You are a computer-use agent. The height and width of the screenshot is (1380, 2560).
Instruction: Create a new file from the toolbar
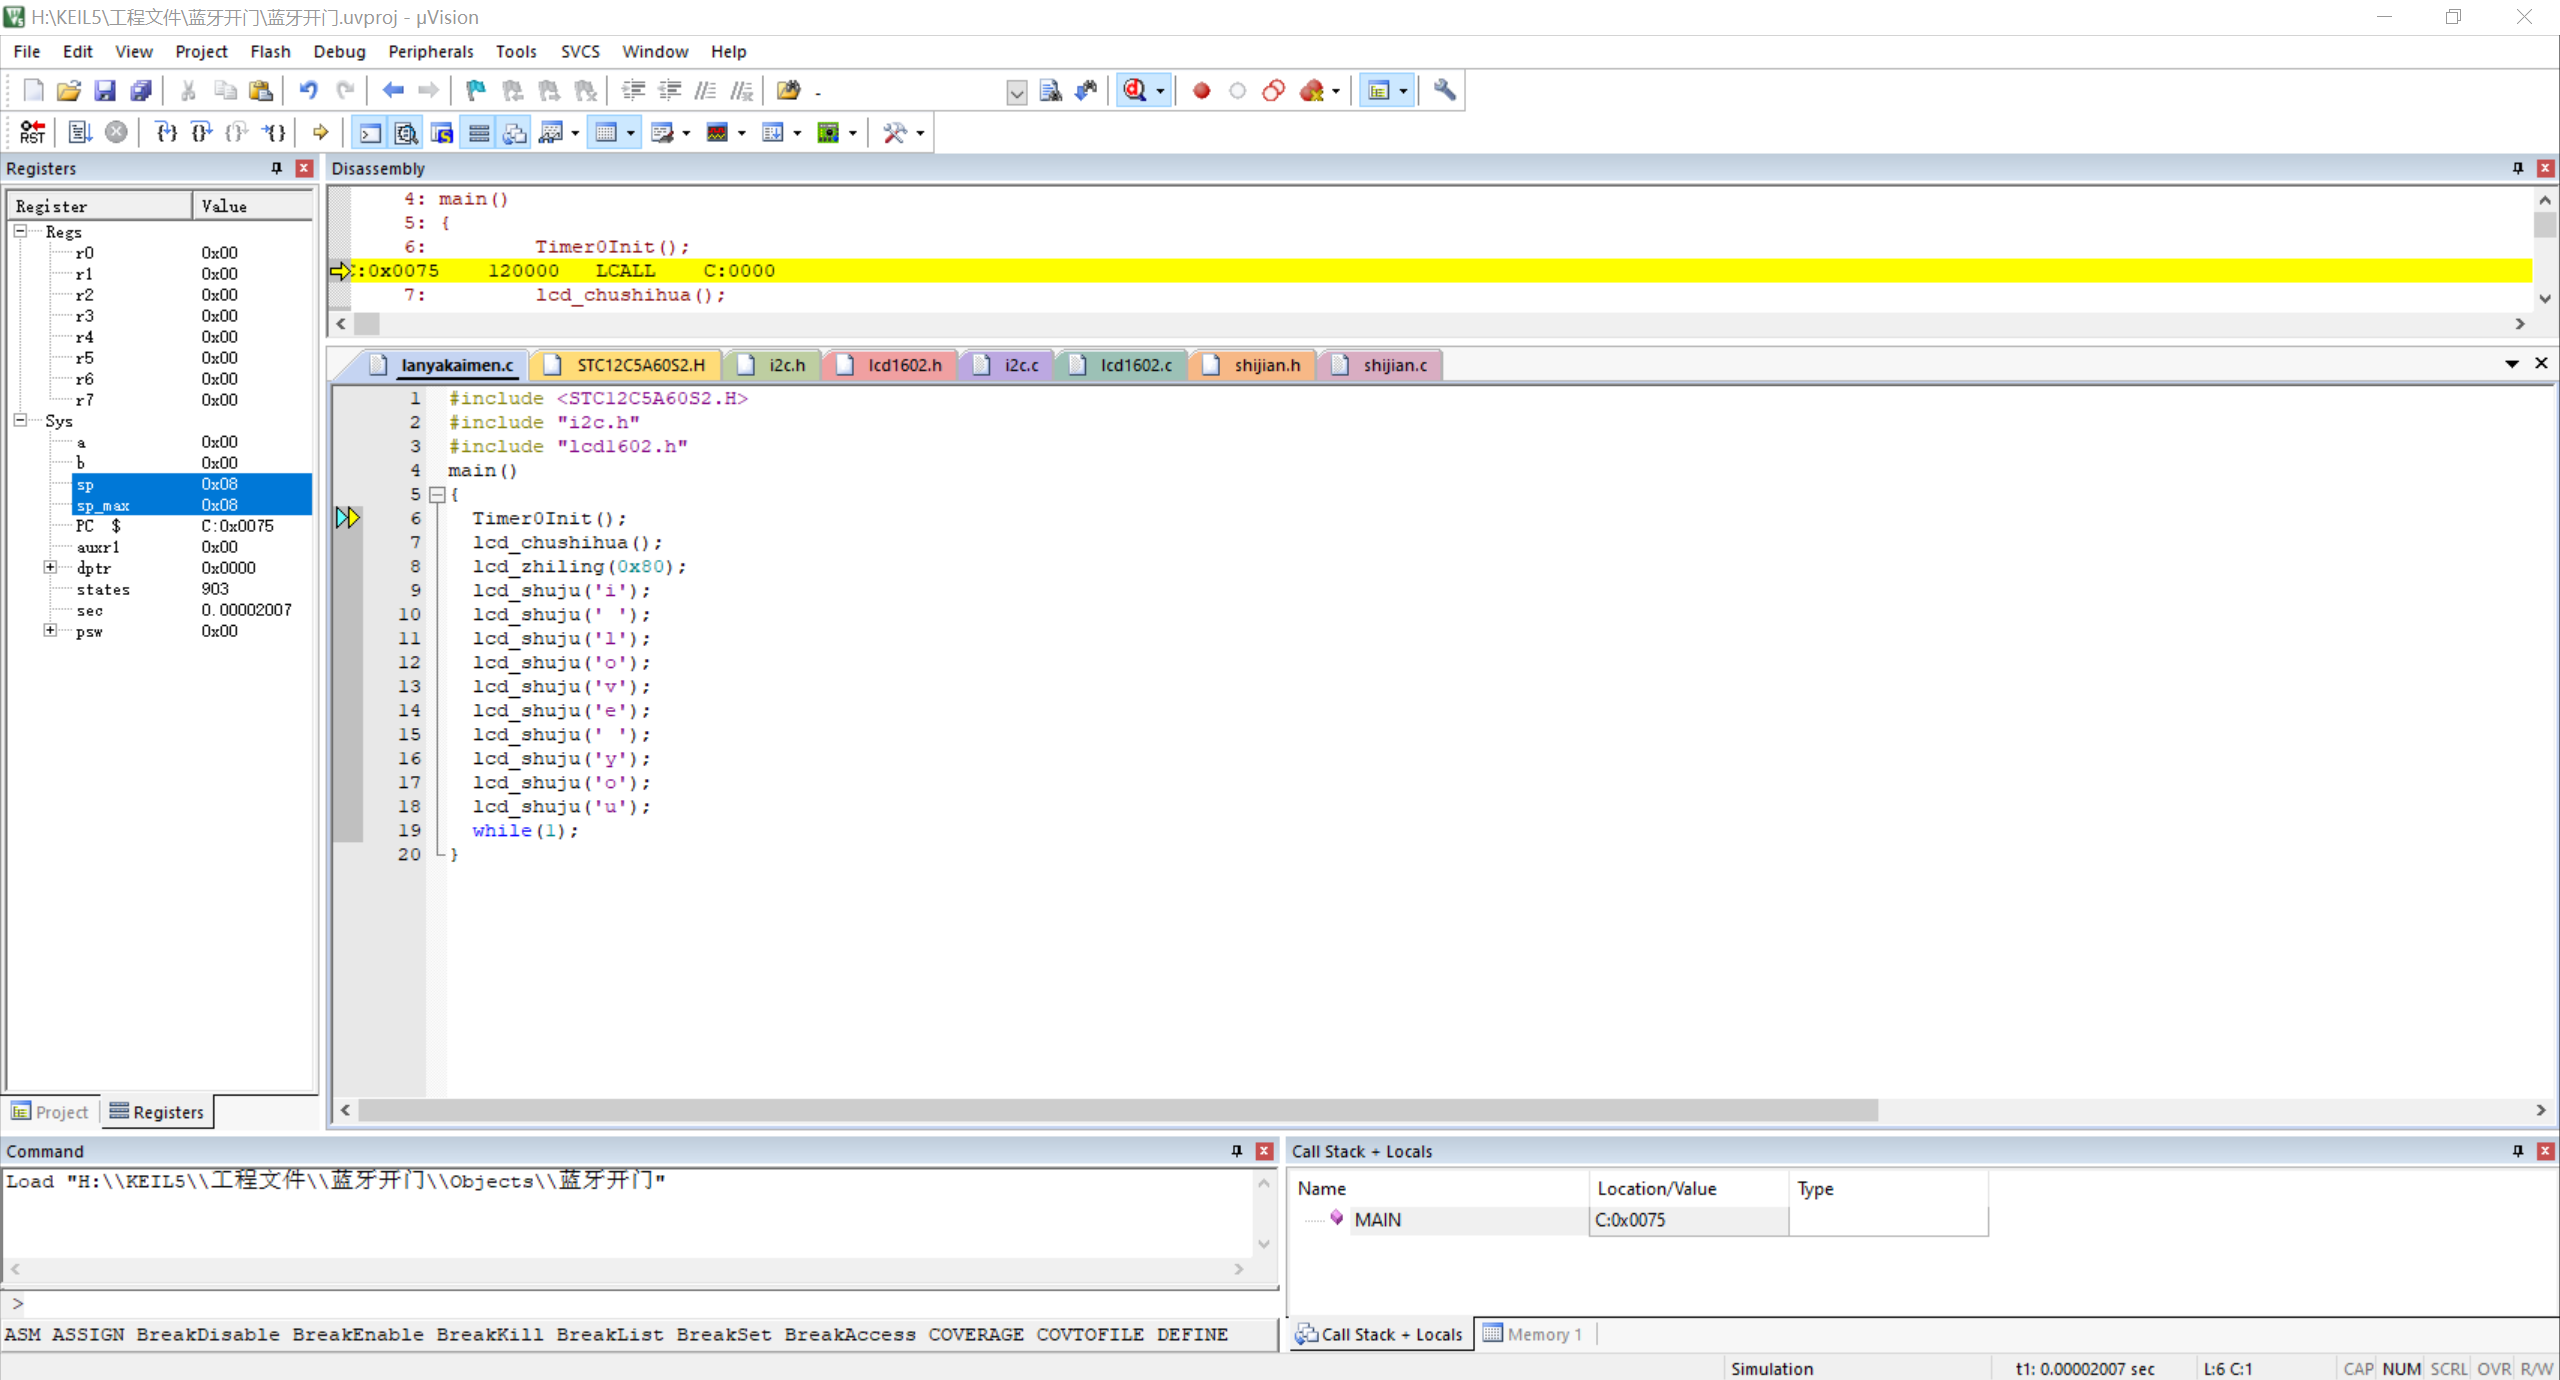(33, 91)
